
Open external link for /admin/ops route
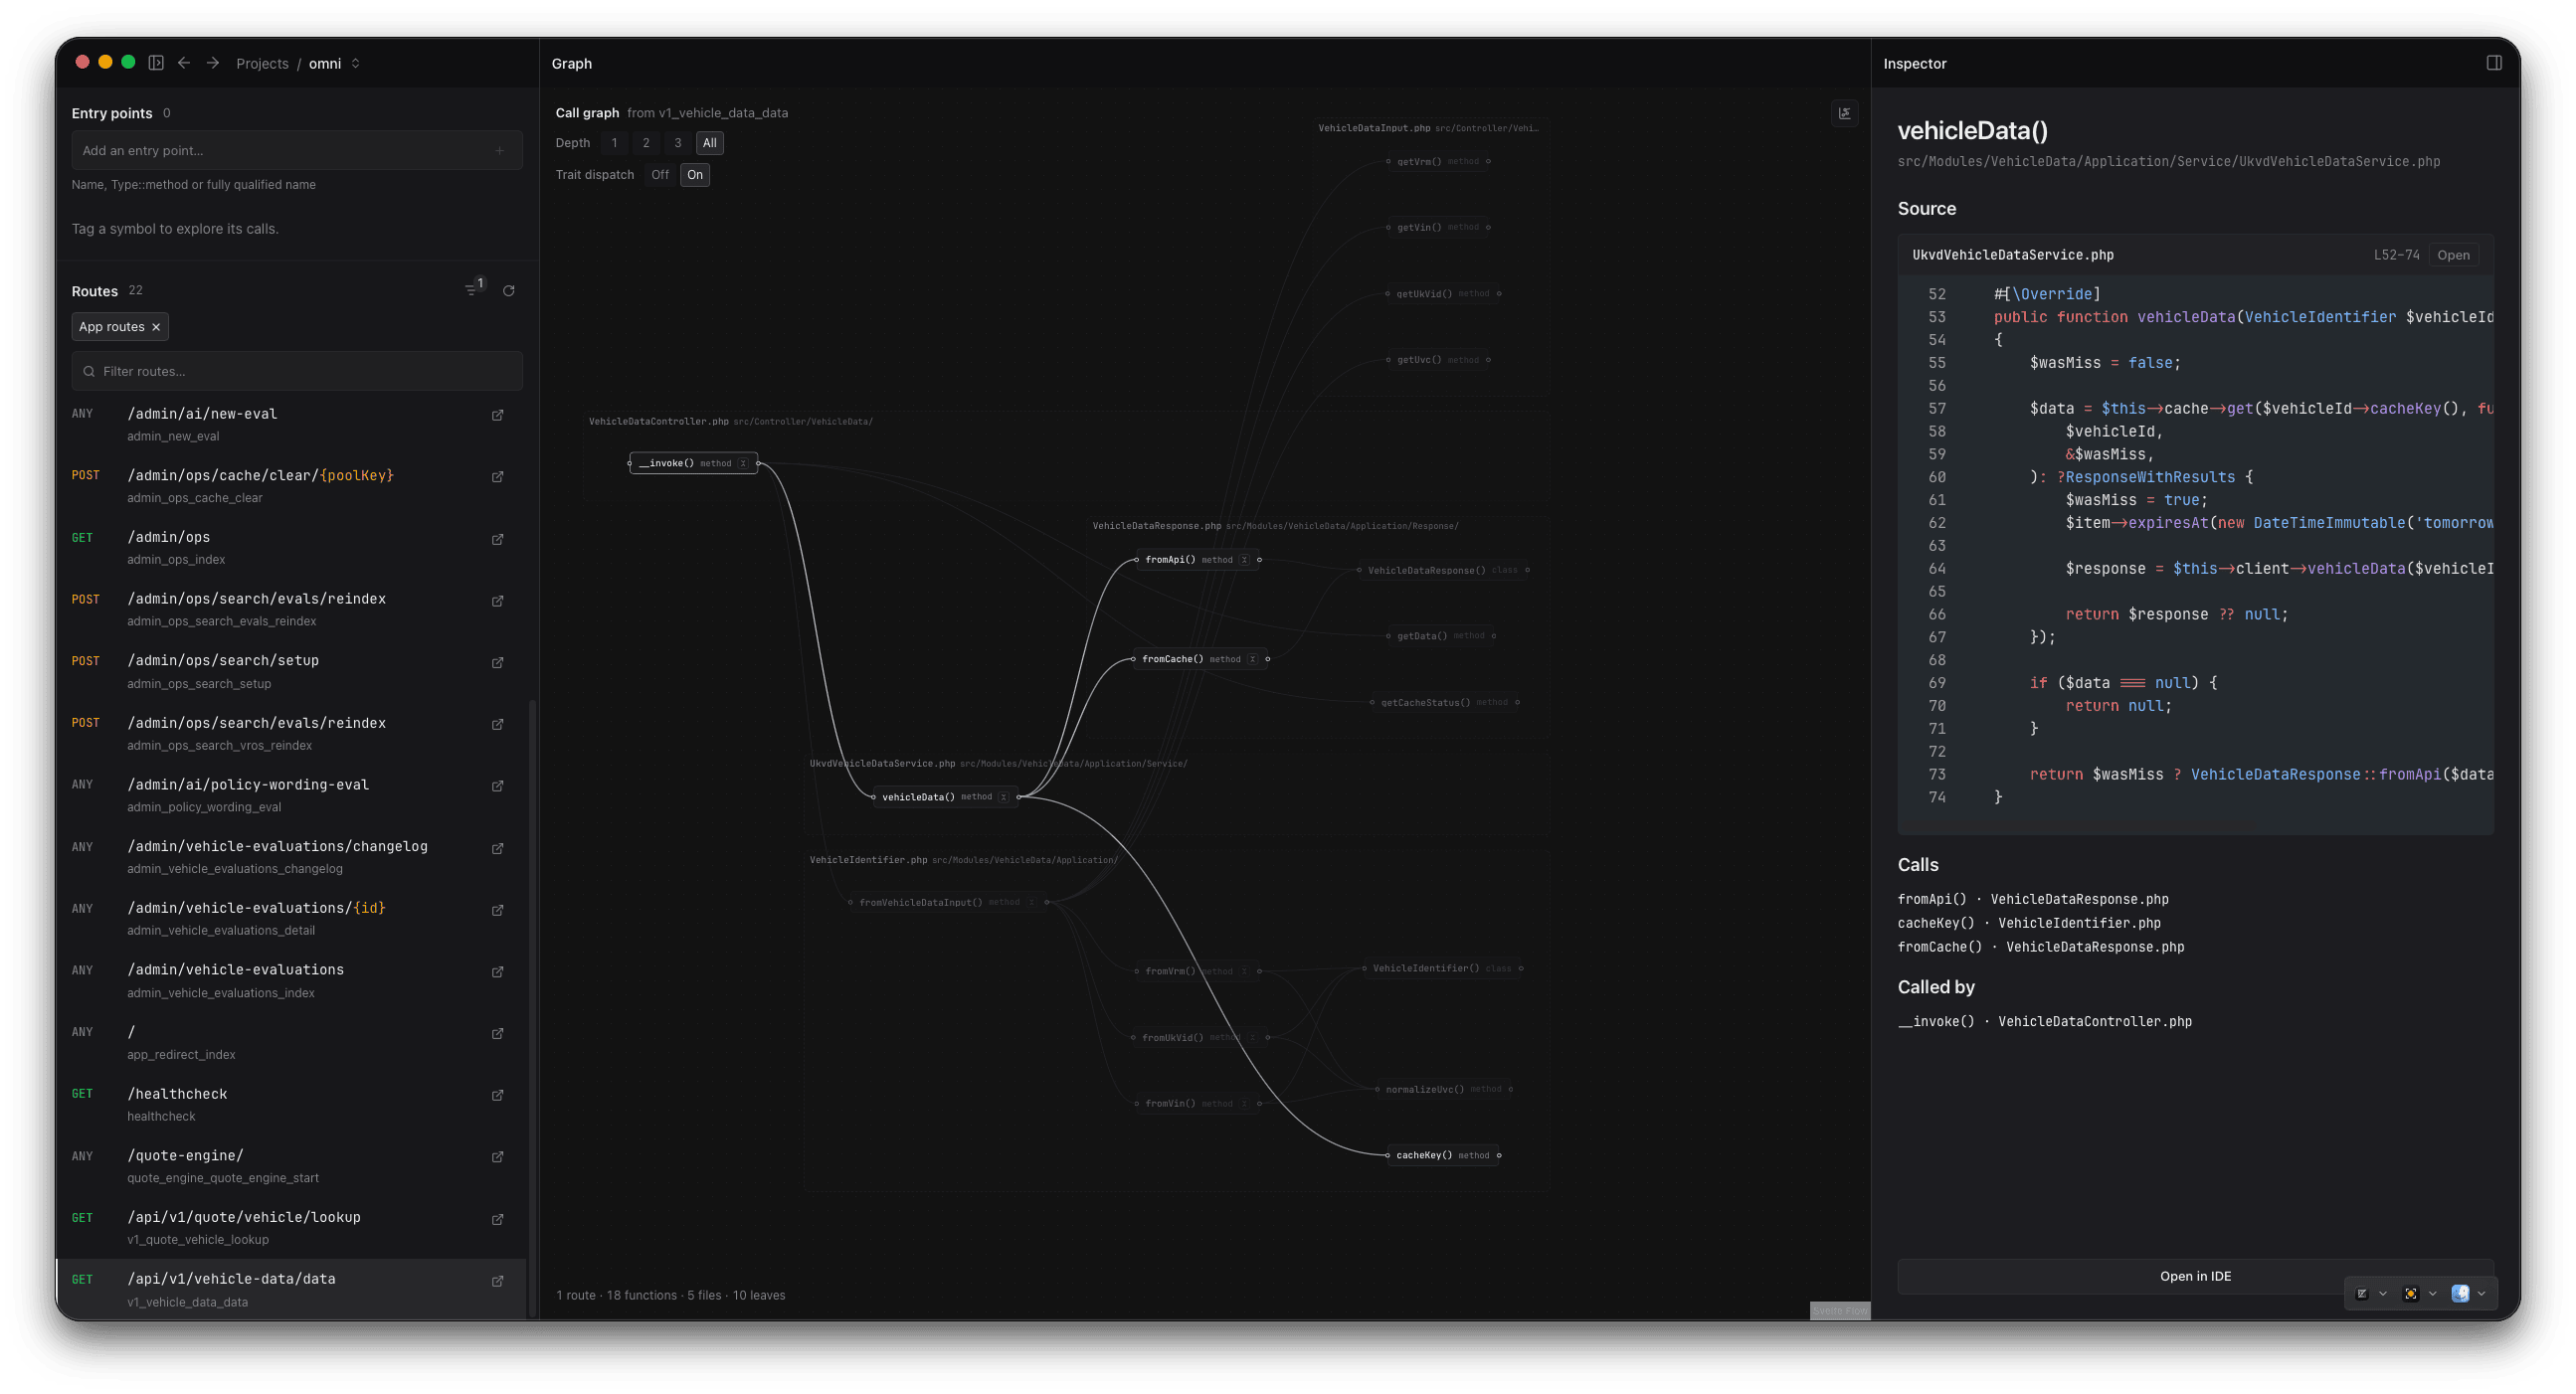pyautogui.click(x=497, y=539)
